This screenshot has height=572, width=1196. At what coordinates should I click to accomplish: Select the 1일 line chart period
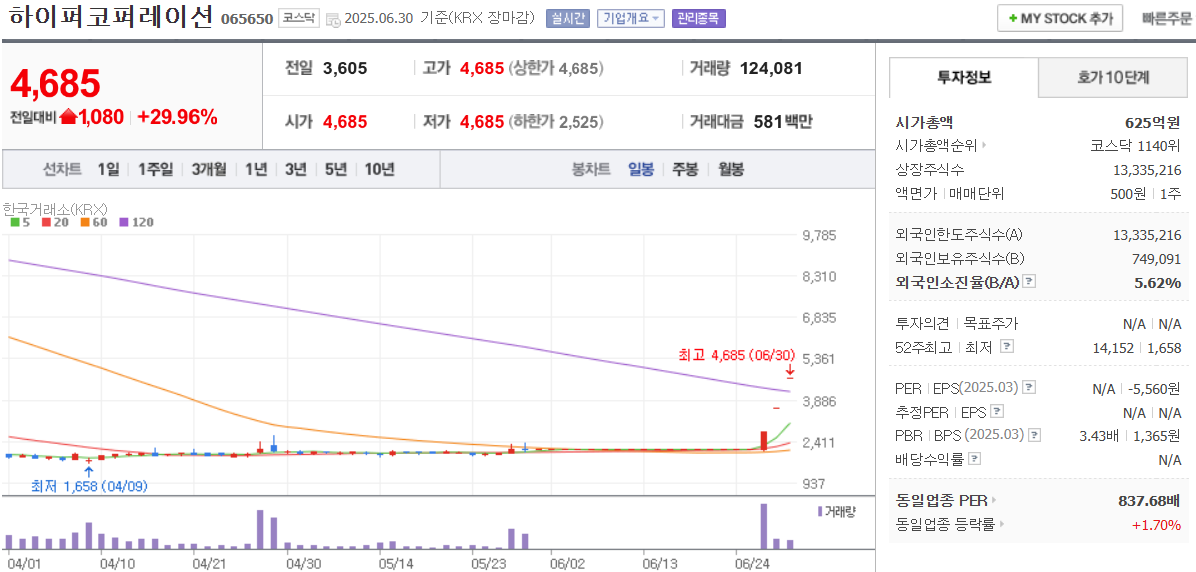click(108, 169)
